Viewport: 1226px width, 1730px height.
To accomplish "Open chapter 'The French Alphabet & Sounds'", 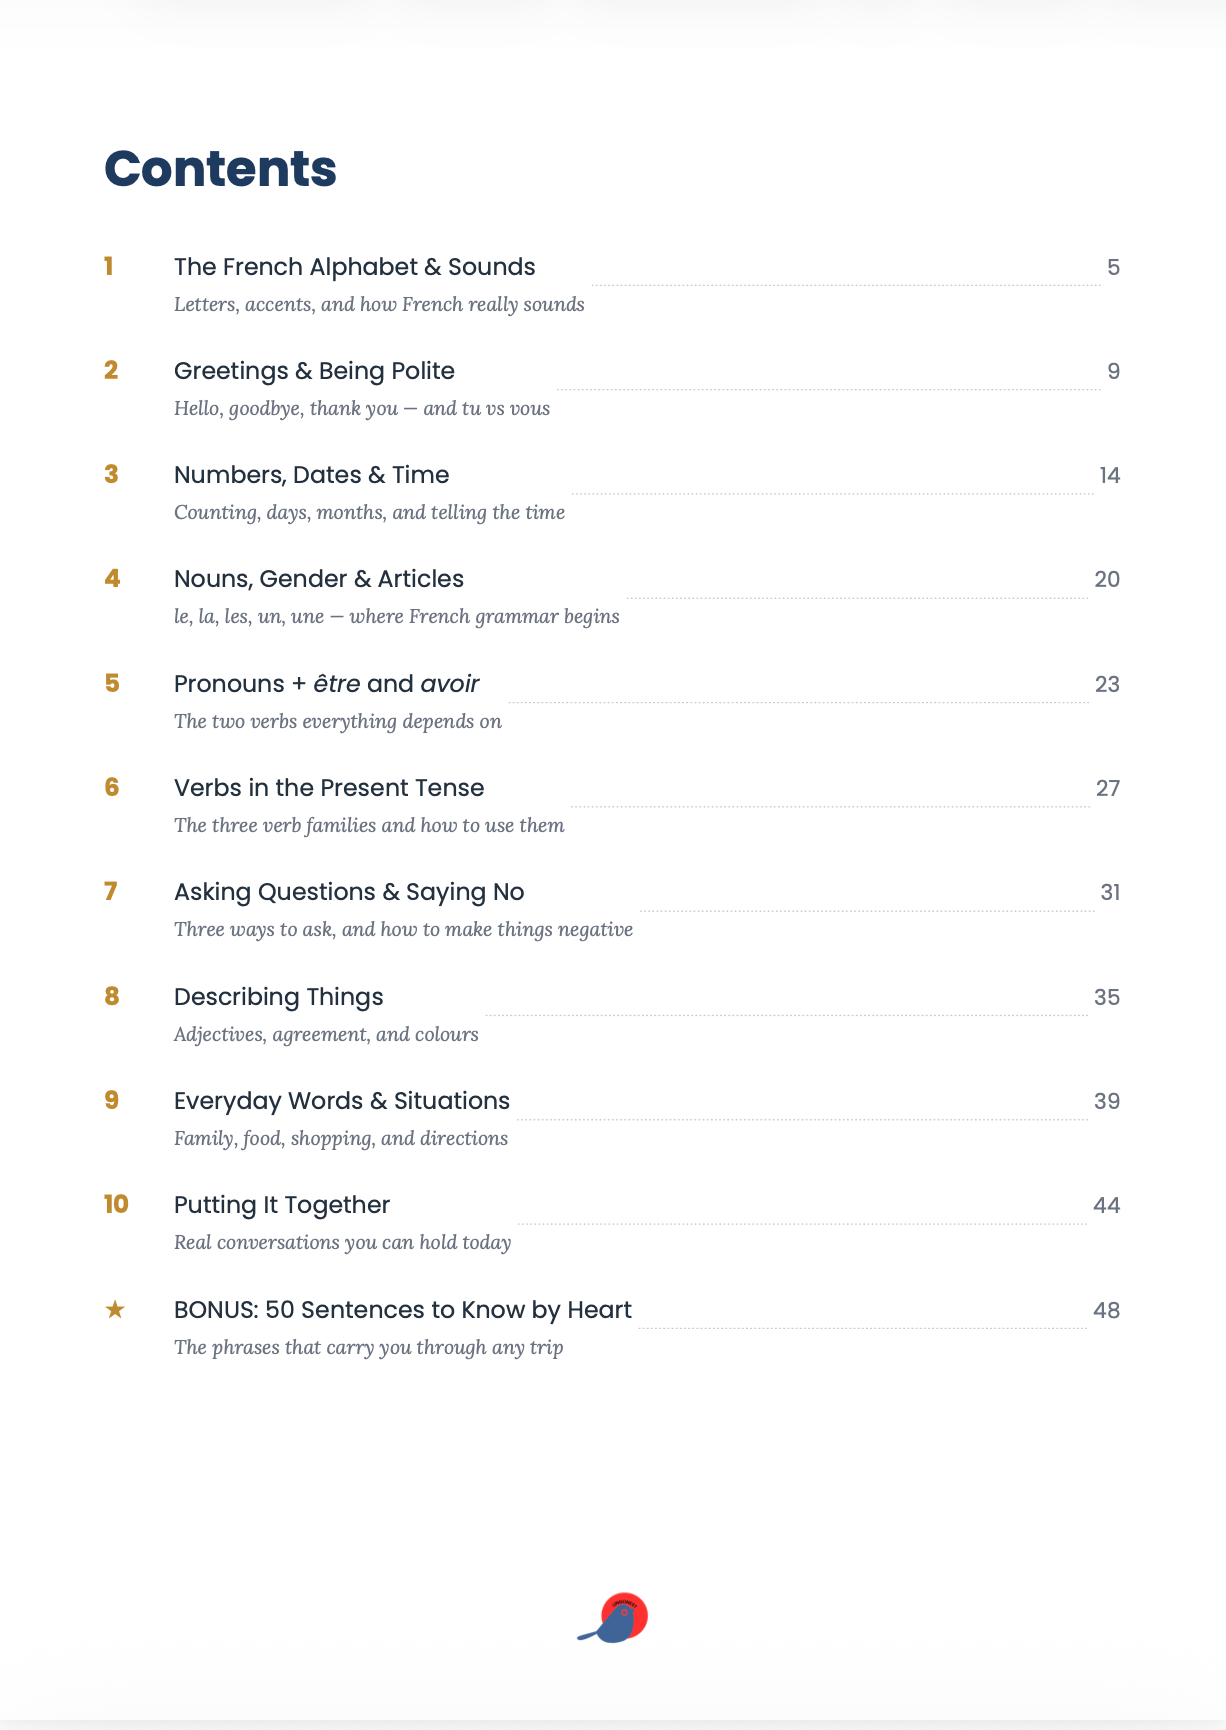I will pyautogui.click(x=355, y=267).
